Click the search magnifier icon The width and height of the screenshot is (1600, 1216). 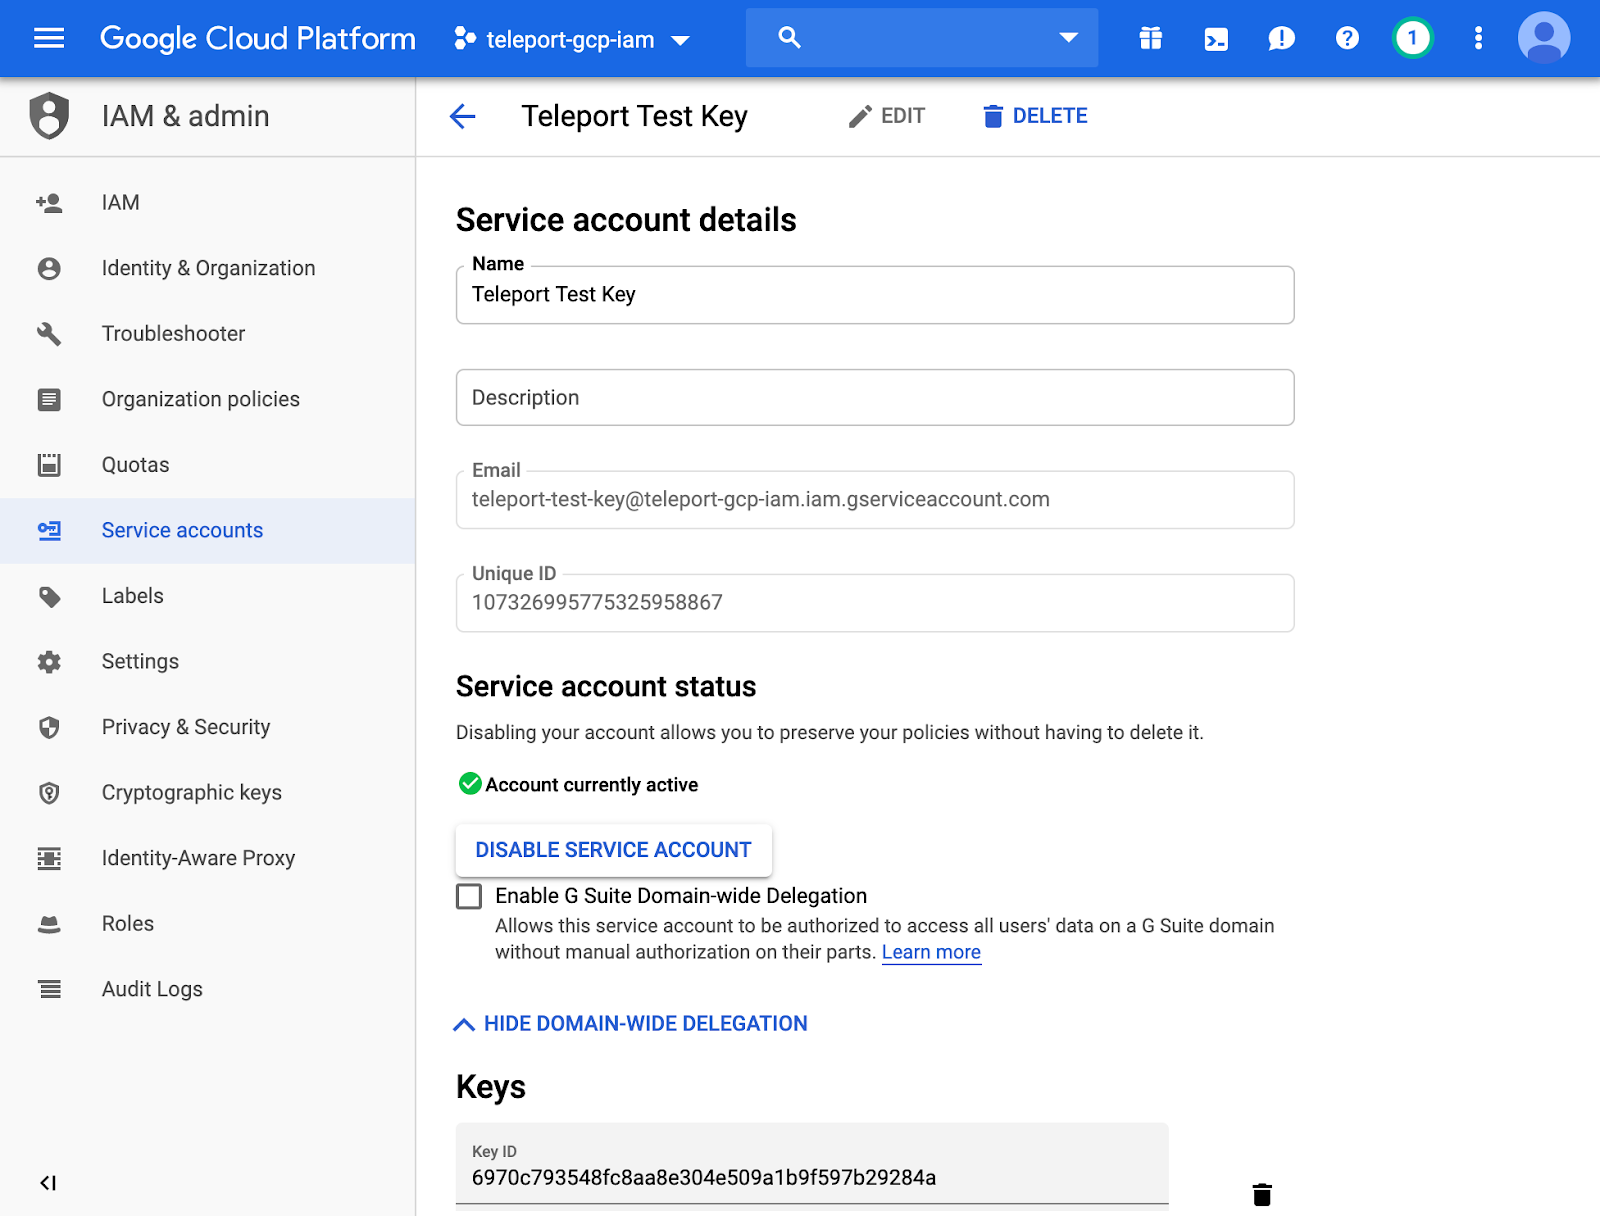(x=789, y=38)
